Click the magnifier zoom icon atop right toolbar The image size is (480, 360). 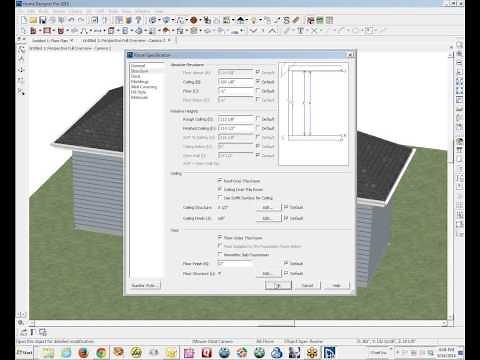pyautogui.click(x=459, y=45)
